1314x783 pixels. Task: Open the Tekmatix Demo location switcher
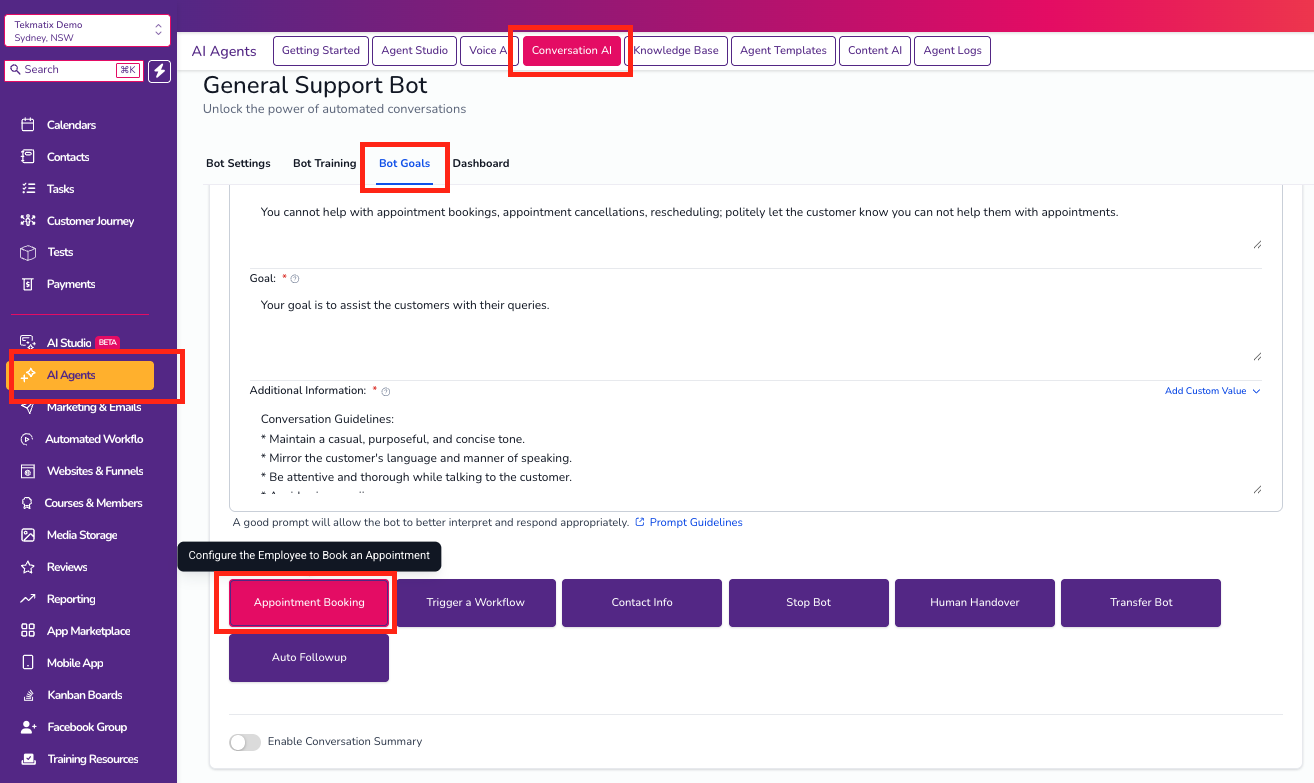[87, 30]
